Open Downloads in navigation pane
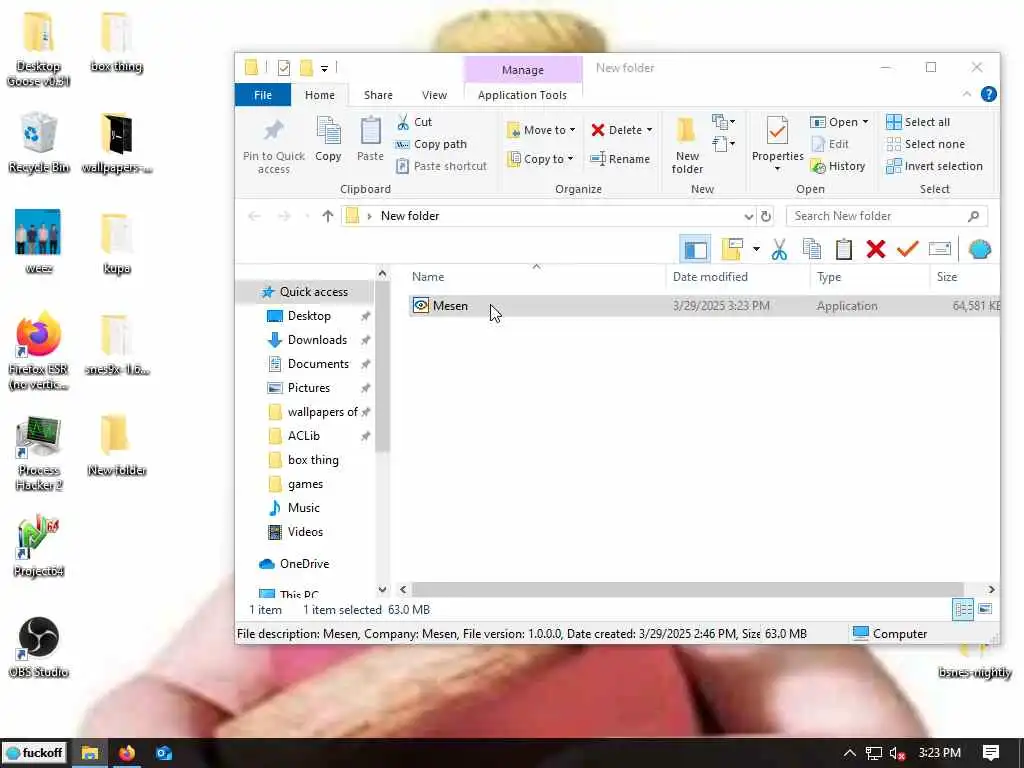The width and height of the screenshot is (1024, 768). (317, 340)
